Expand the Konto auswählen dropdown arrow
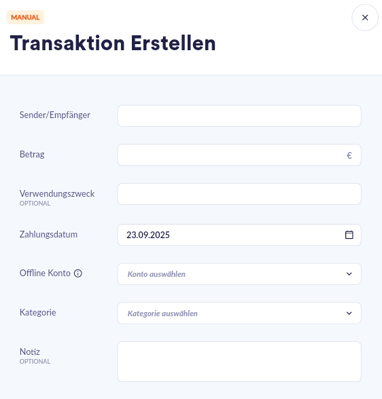 pos(349,274)
